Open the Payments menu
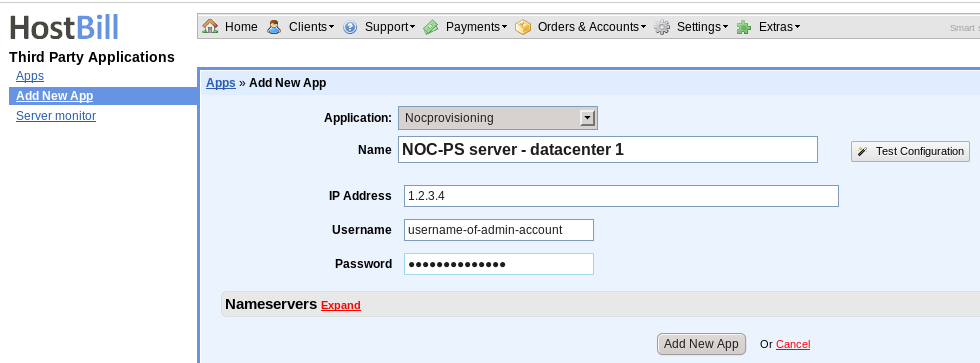 (476, 27)
